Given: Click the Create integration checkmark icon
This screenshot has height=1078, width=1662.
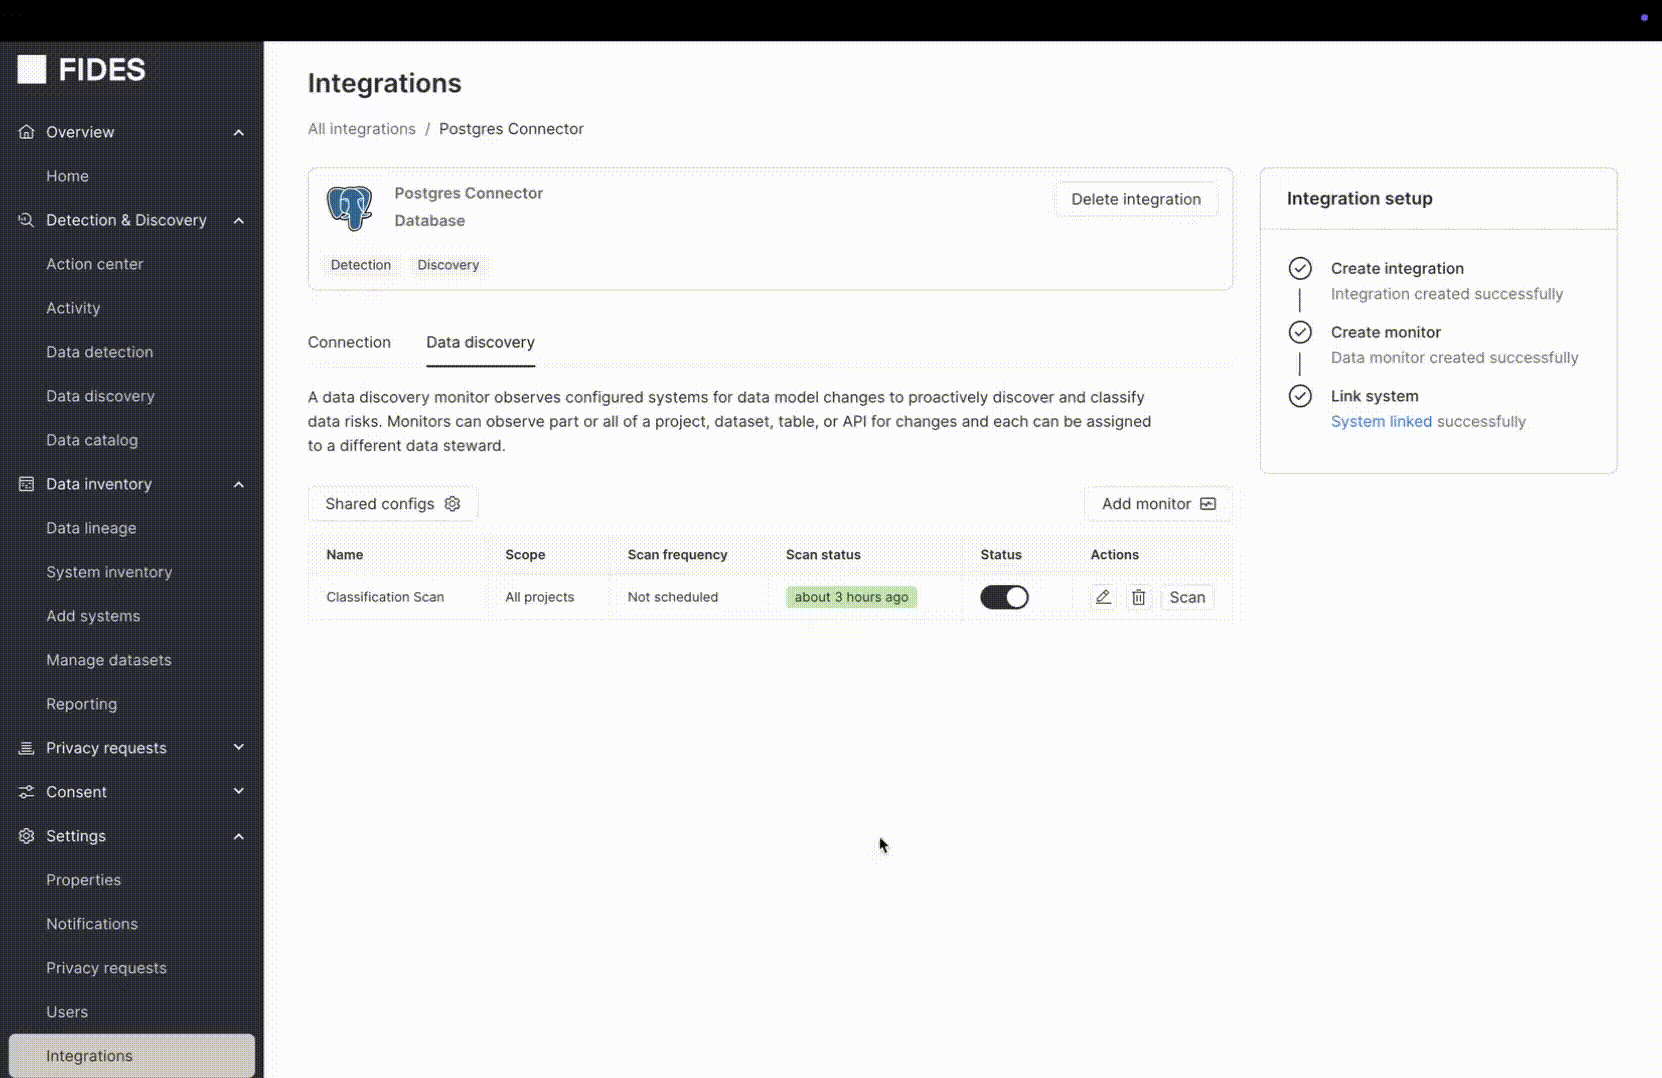Looking at the screenshot, I should (1300, 268).
